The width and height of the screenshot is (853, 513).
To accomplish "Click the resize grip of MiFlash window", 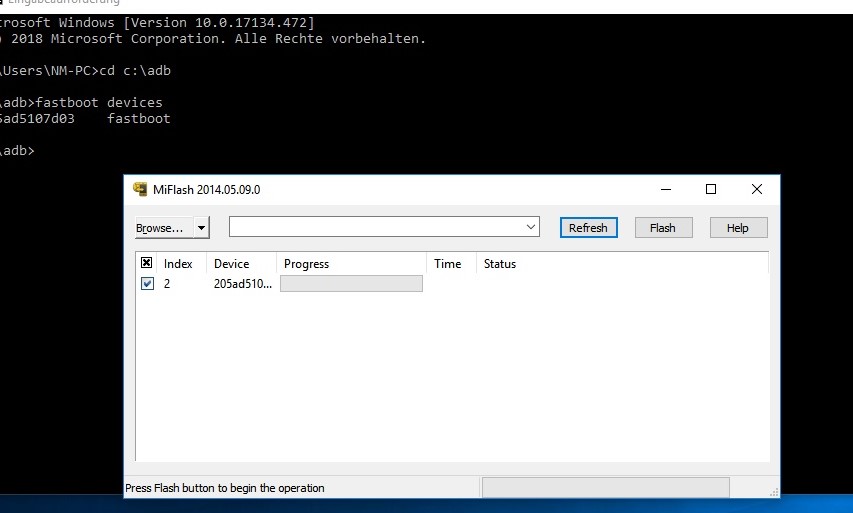I will pos(774,492).
